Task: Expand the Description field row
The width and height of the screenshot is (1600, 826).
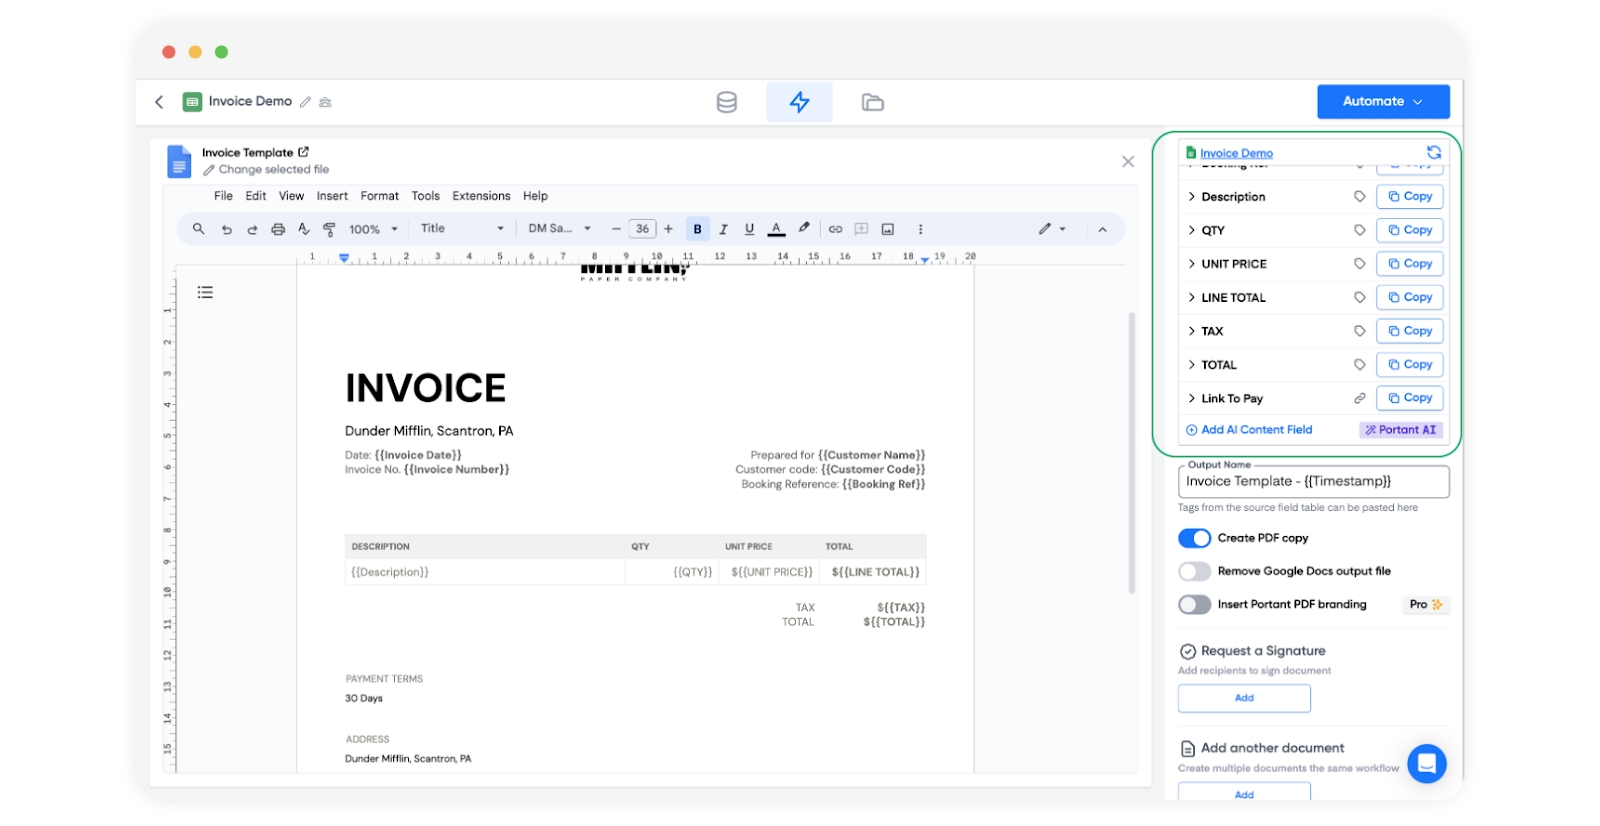Action: [x=1192, y=197]
